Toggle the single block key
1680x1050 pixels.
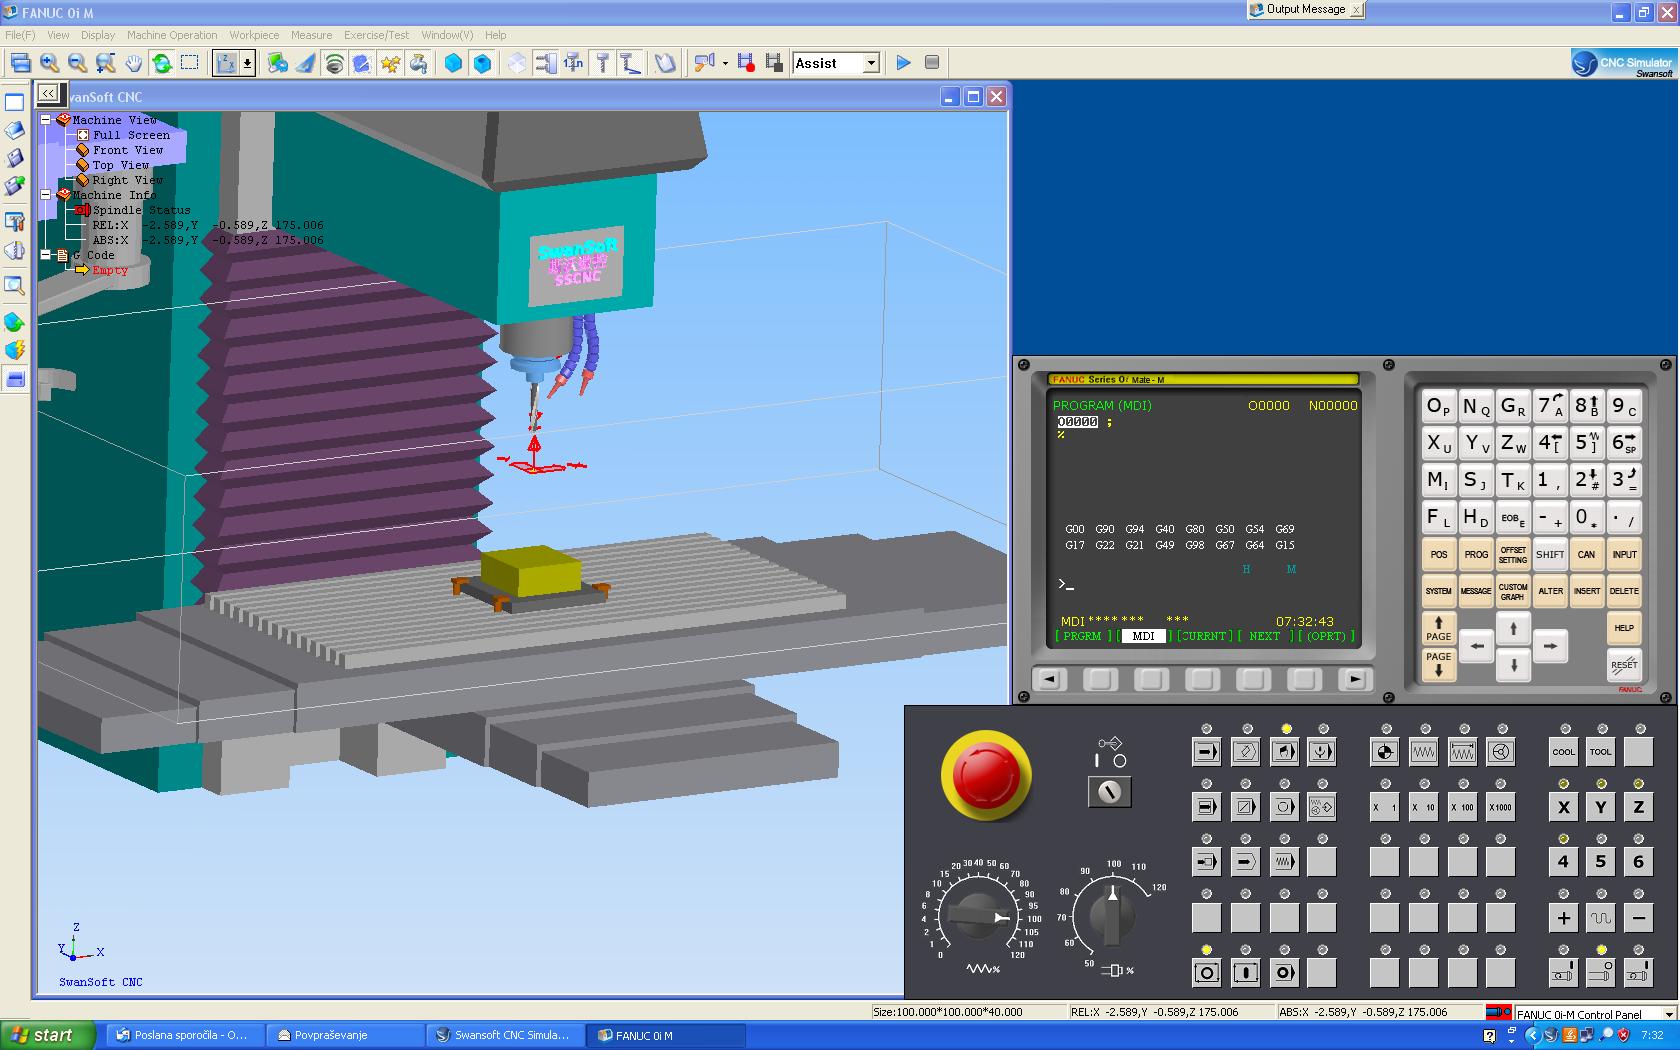pos(1207,806)
